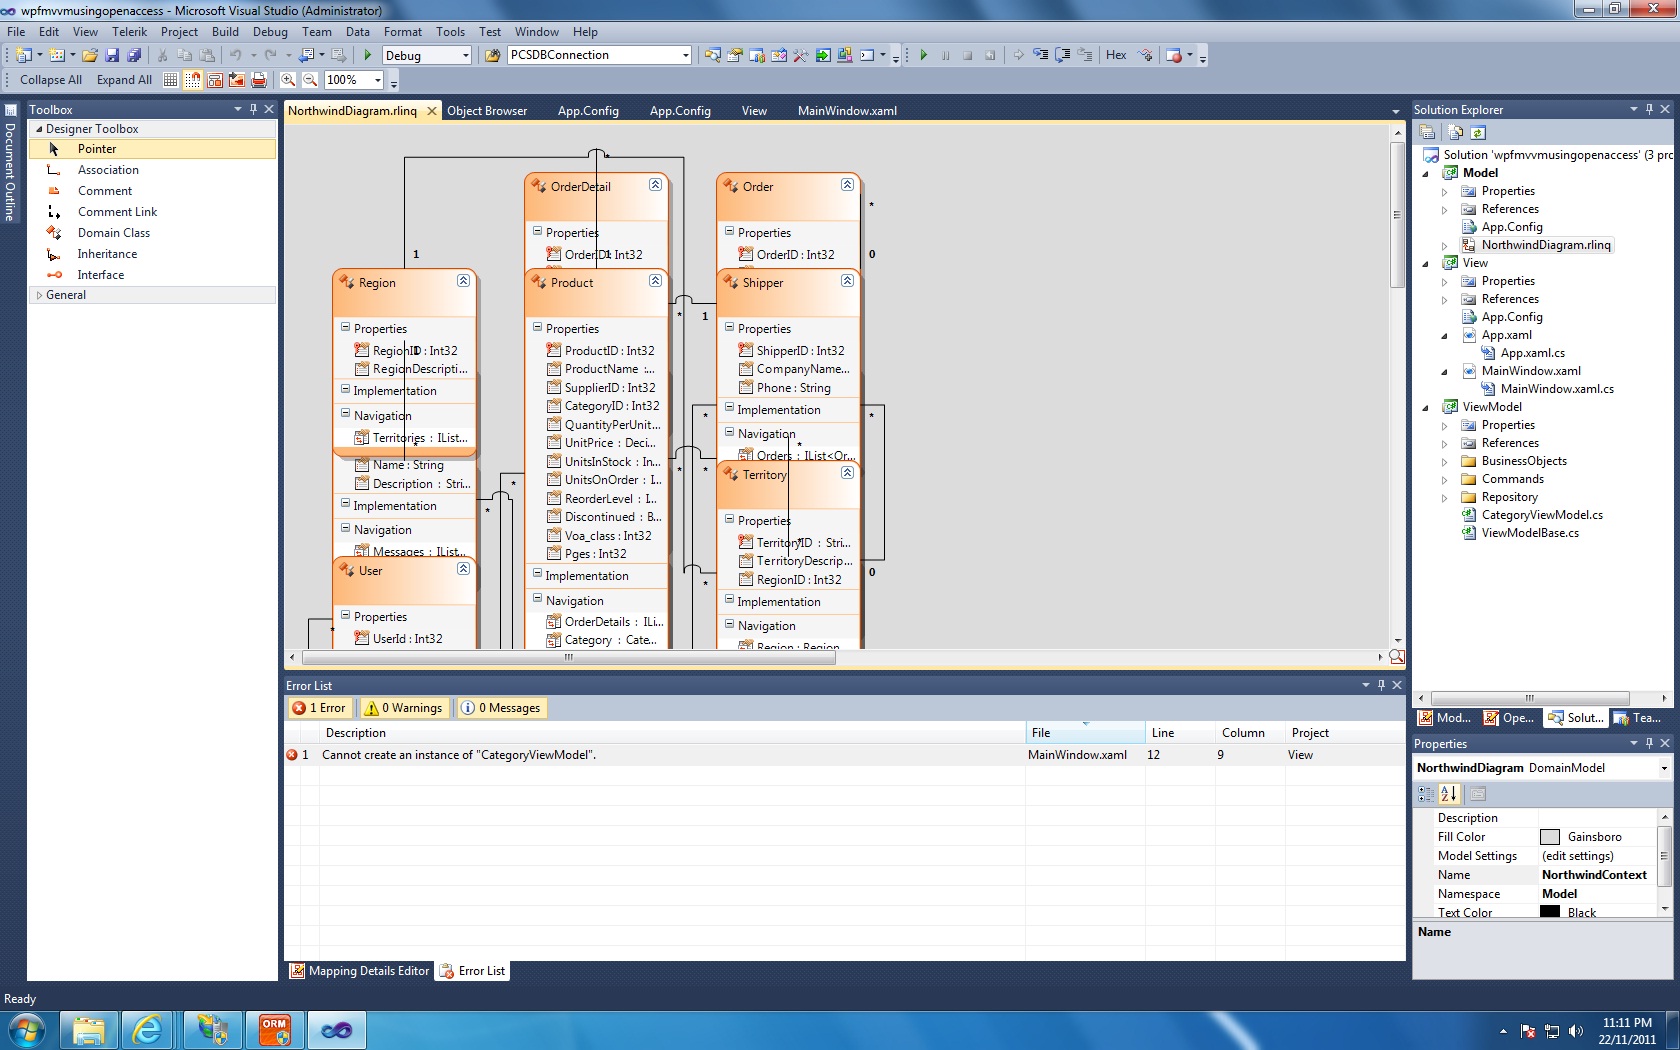Toggle the 1 Error filter button
Screen dimensions: 1680x1050
[x=319, y=708]
